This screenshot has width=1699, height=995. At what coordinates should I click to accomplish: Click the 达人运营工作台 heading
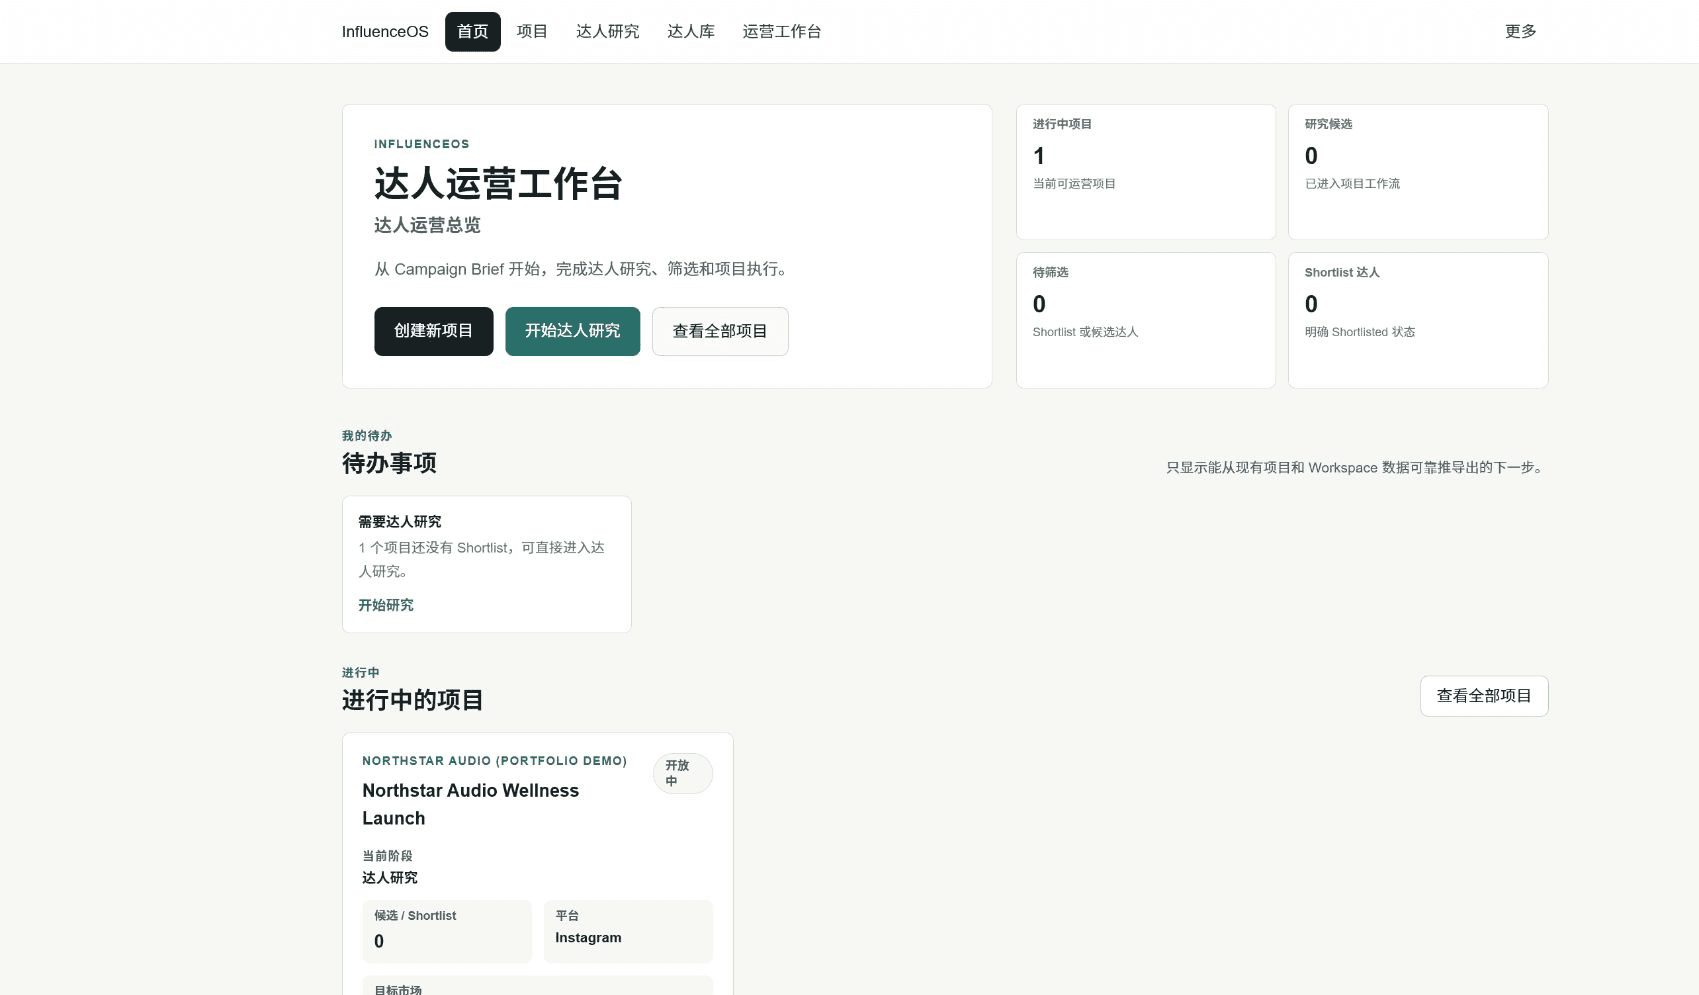tap(498, 184)
